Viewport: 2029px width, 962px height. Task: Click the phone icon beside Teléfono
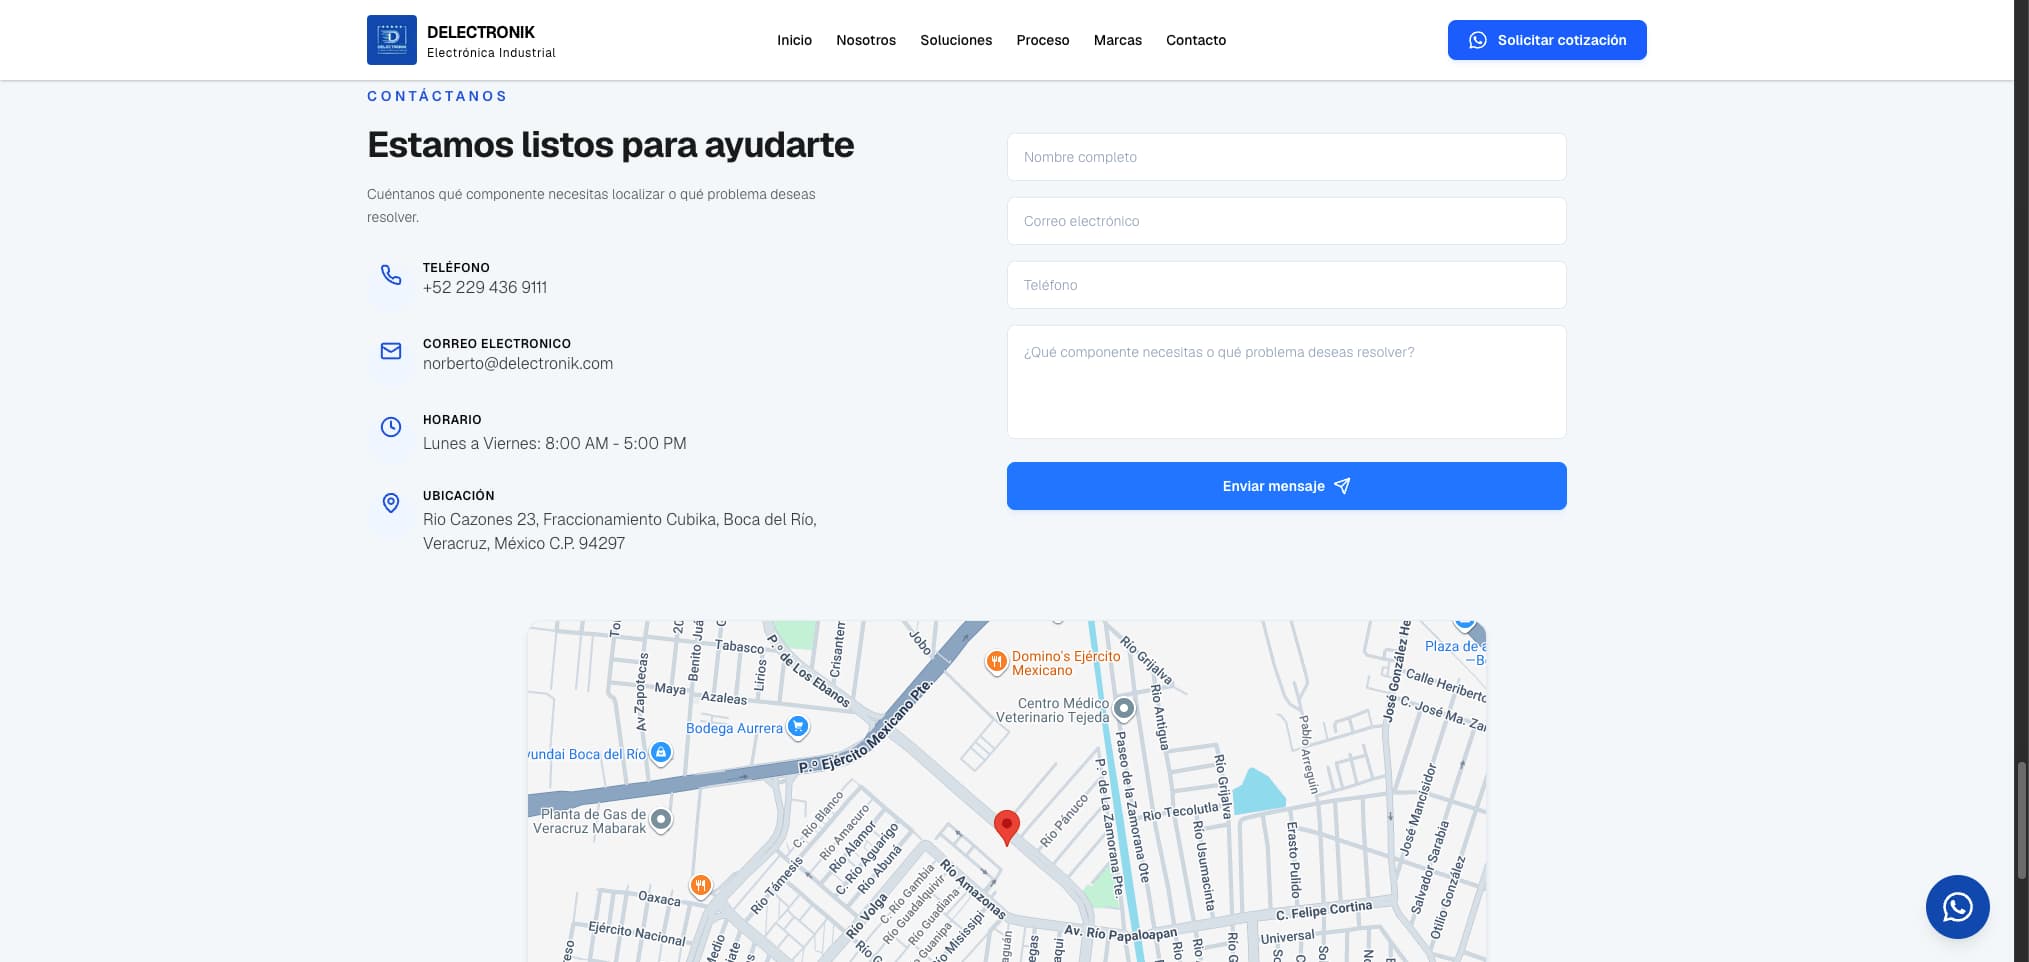pos(391,275)
